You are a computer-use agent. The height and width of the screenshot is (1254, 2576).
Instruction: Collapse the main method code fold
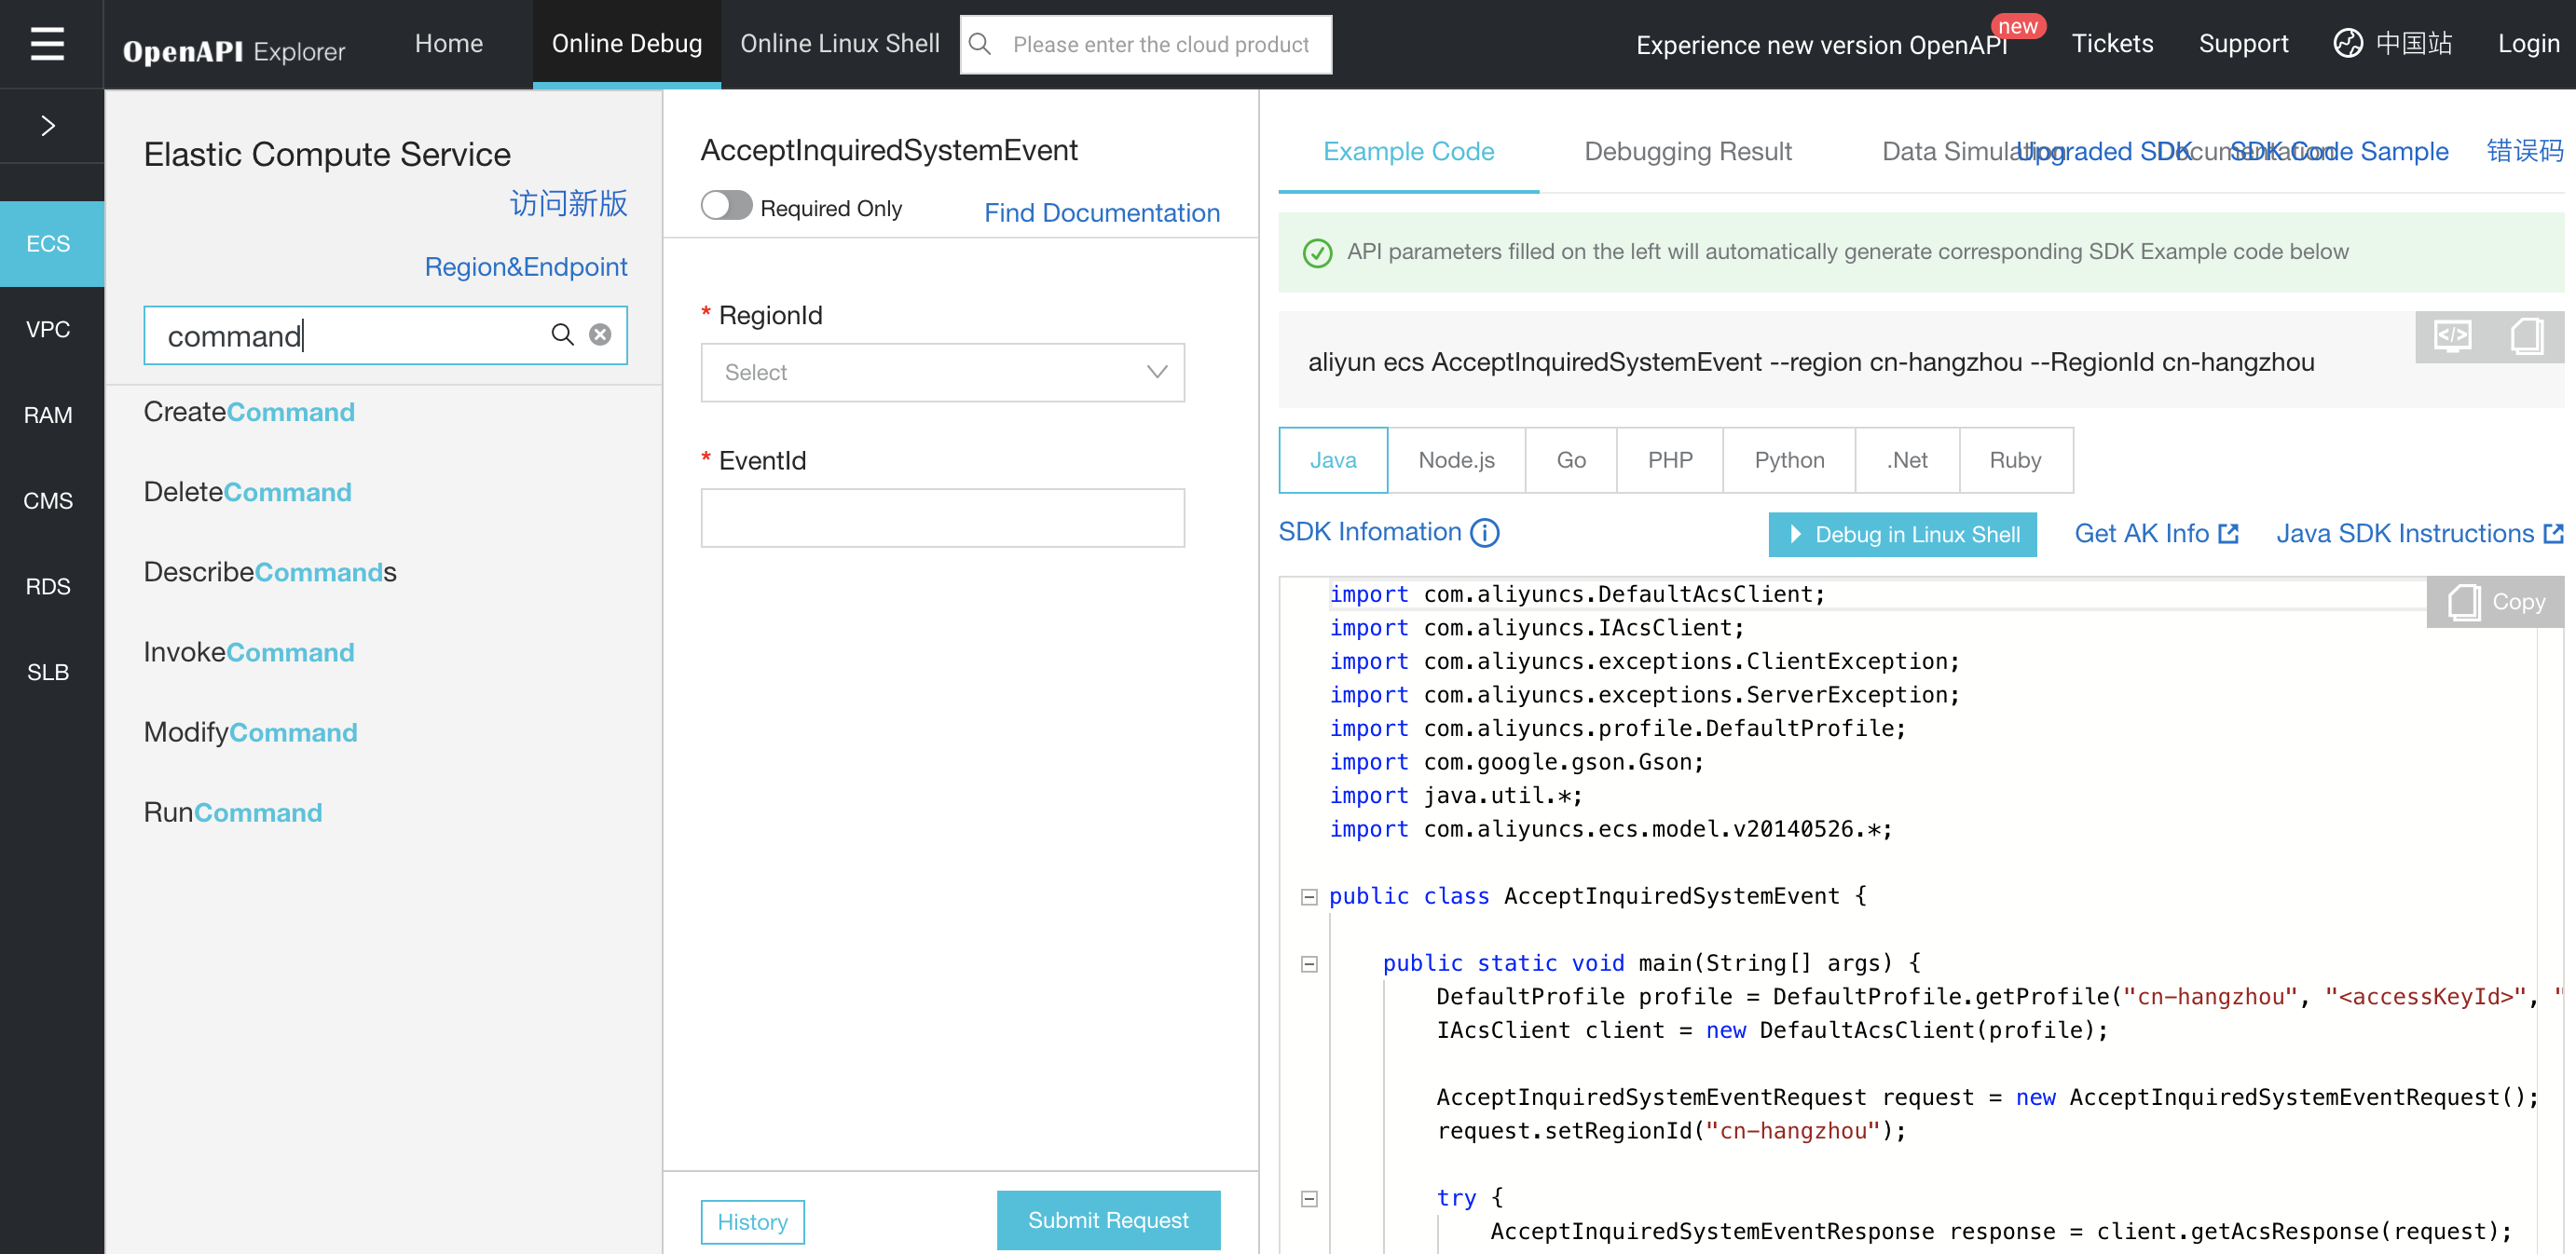pyautogui.click(x=1309, y=964)
